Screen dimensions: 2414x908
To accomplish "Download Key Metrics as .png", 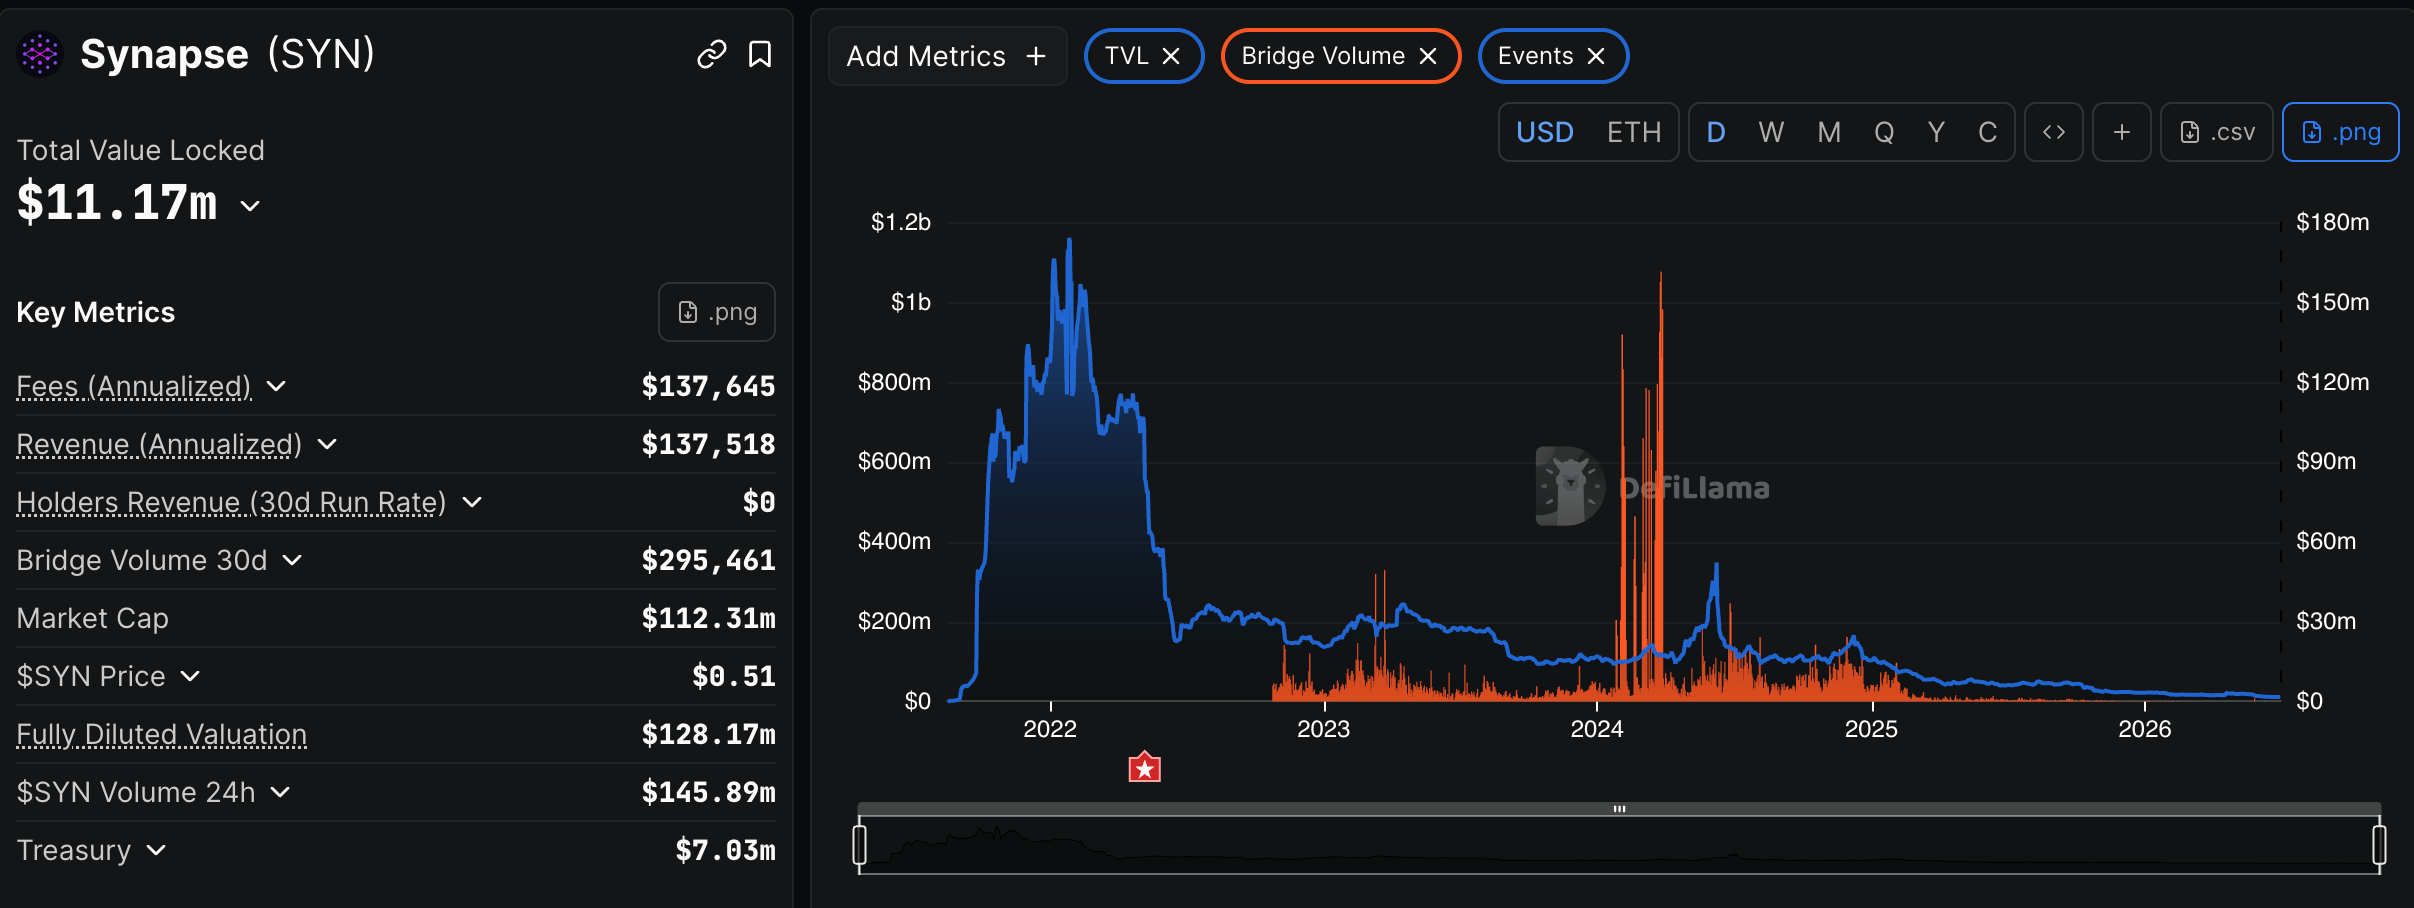I will click(x=717, y=312).
